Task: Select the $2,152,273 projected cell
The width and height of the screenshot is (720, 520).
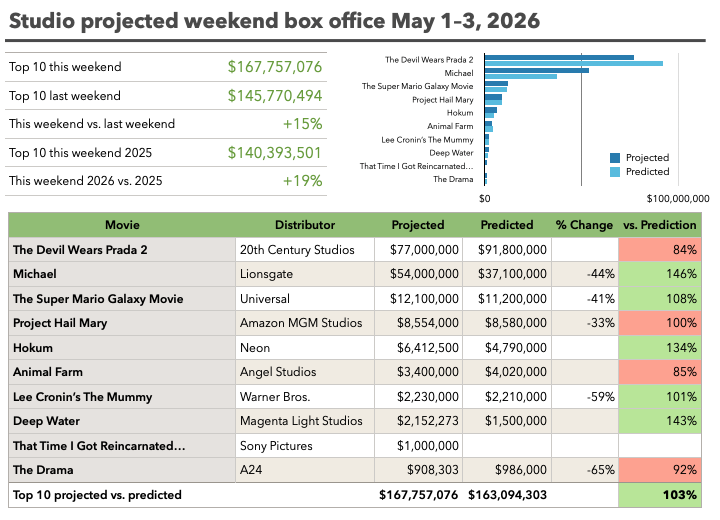Action: [419, 421]
